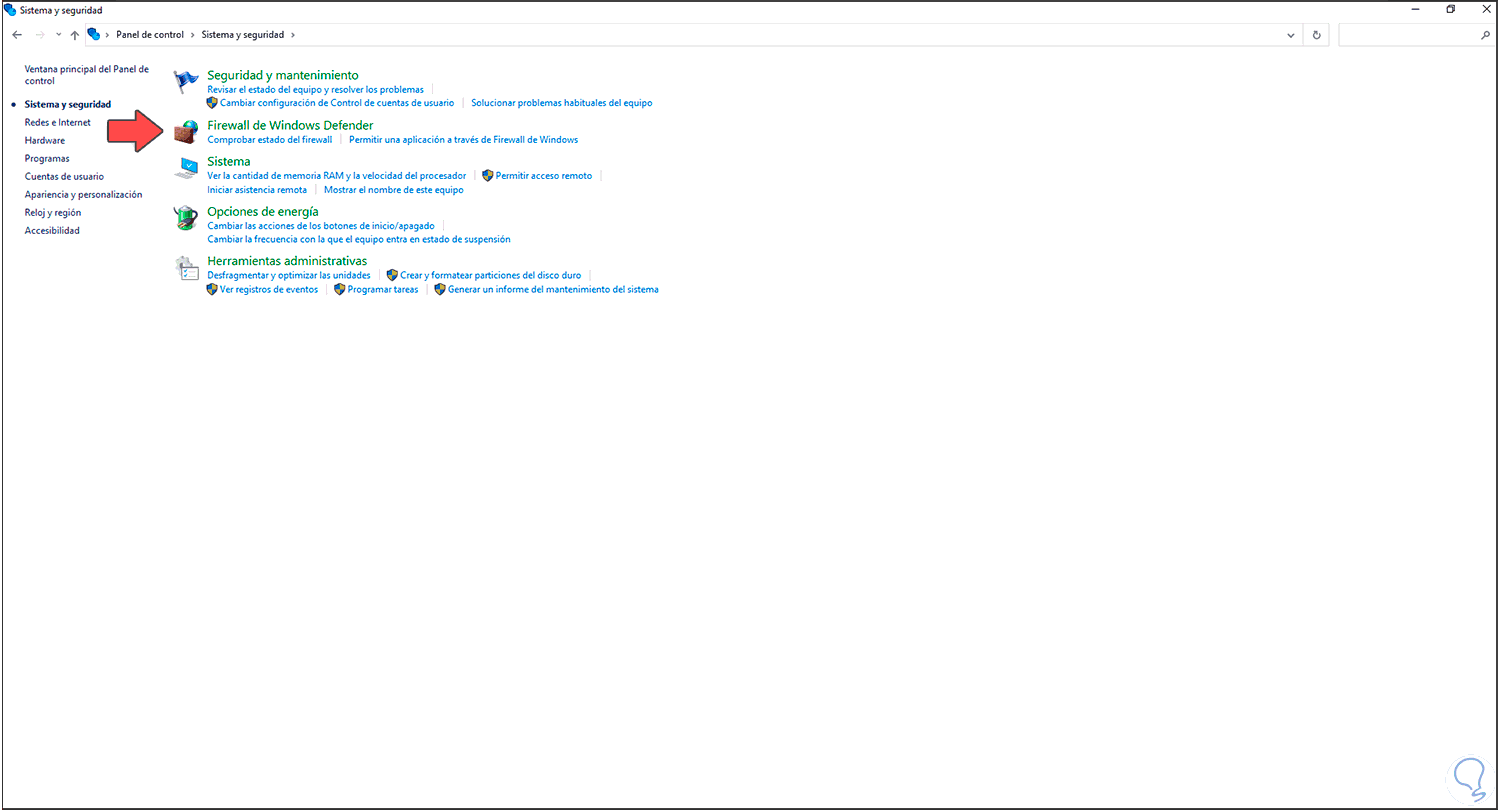Screen dimensions: 1500x810
Task: Select Hardware in the sidebar
Action: pos(45,141)
